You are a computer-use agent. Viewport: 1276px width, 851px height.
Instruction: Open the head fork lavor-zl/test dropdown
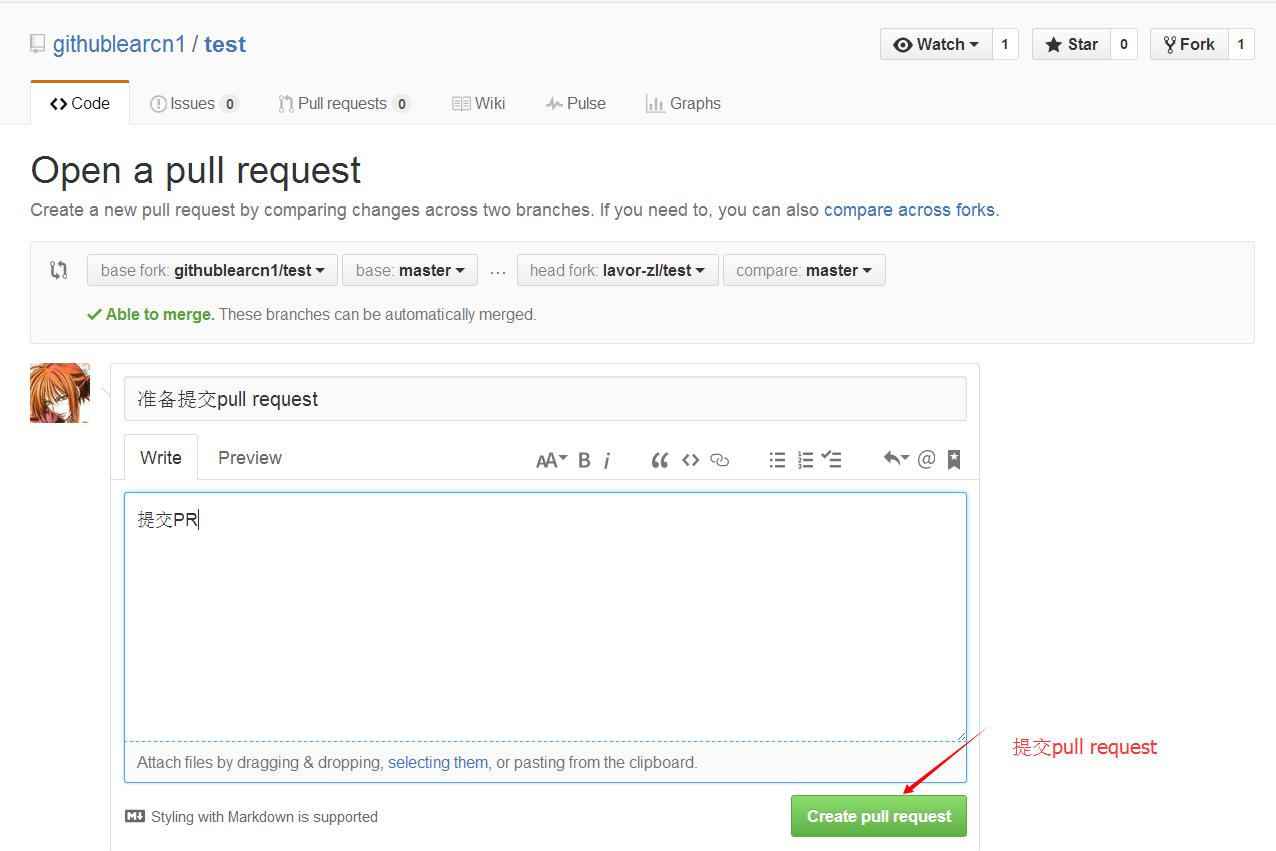point(617,269)
